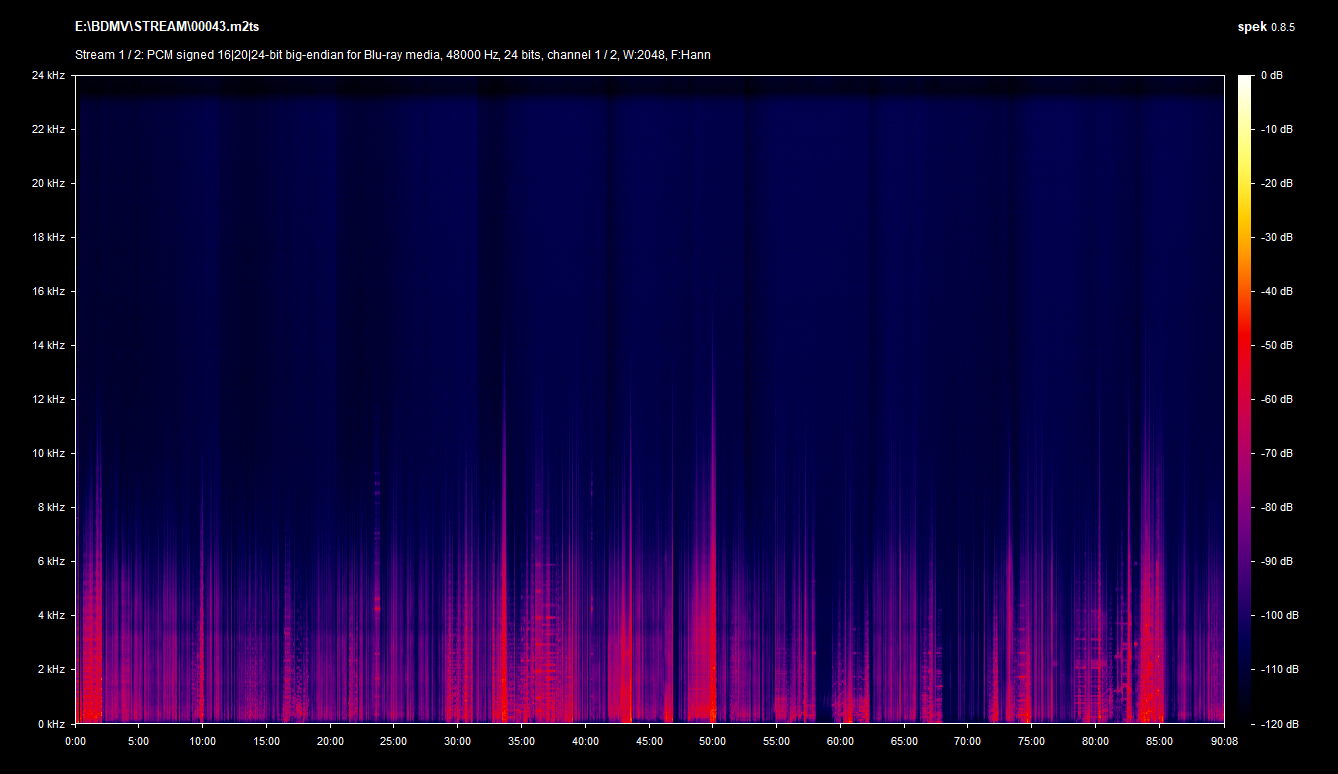Click the 75:00 time axis marker
The width and height of the screenshot is (1338, 774).
pos(1031,741)
